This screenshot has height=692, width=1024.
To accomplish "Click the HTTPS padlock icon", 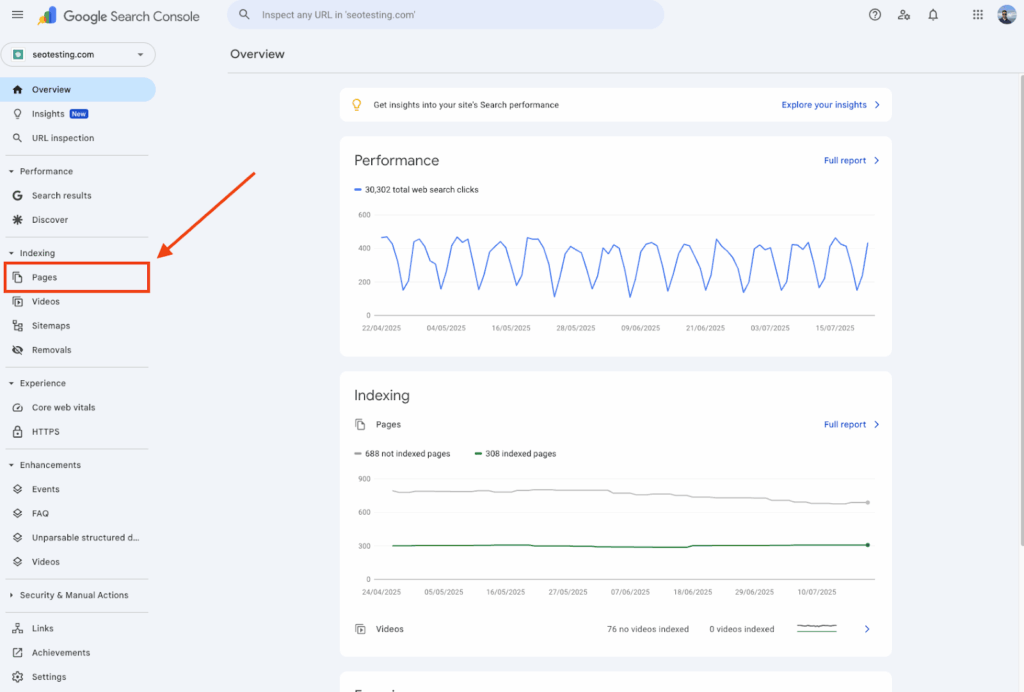I will [x=18, y=432].
